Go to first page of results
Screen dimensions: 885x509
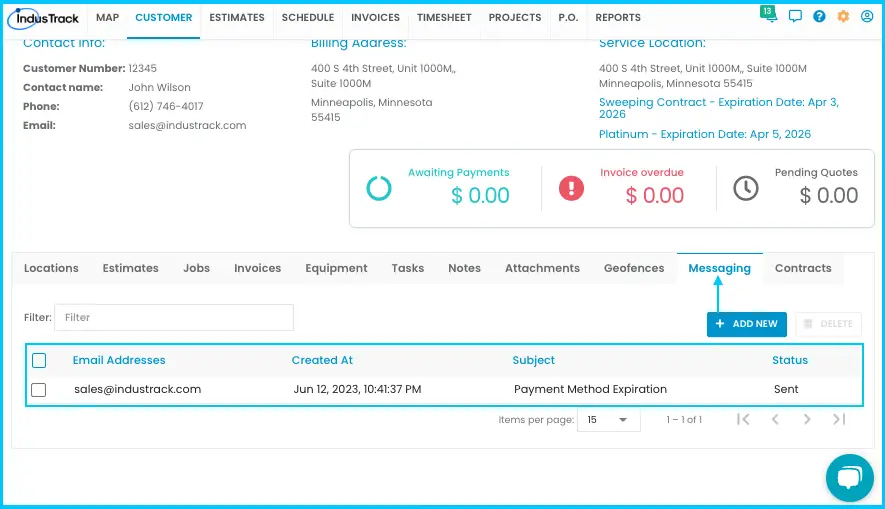point(743,419)
